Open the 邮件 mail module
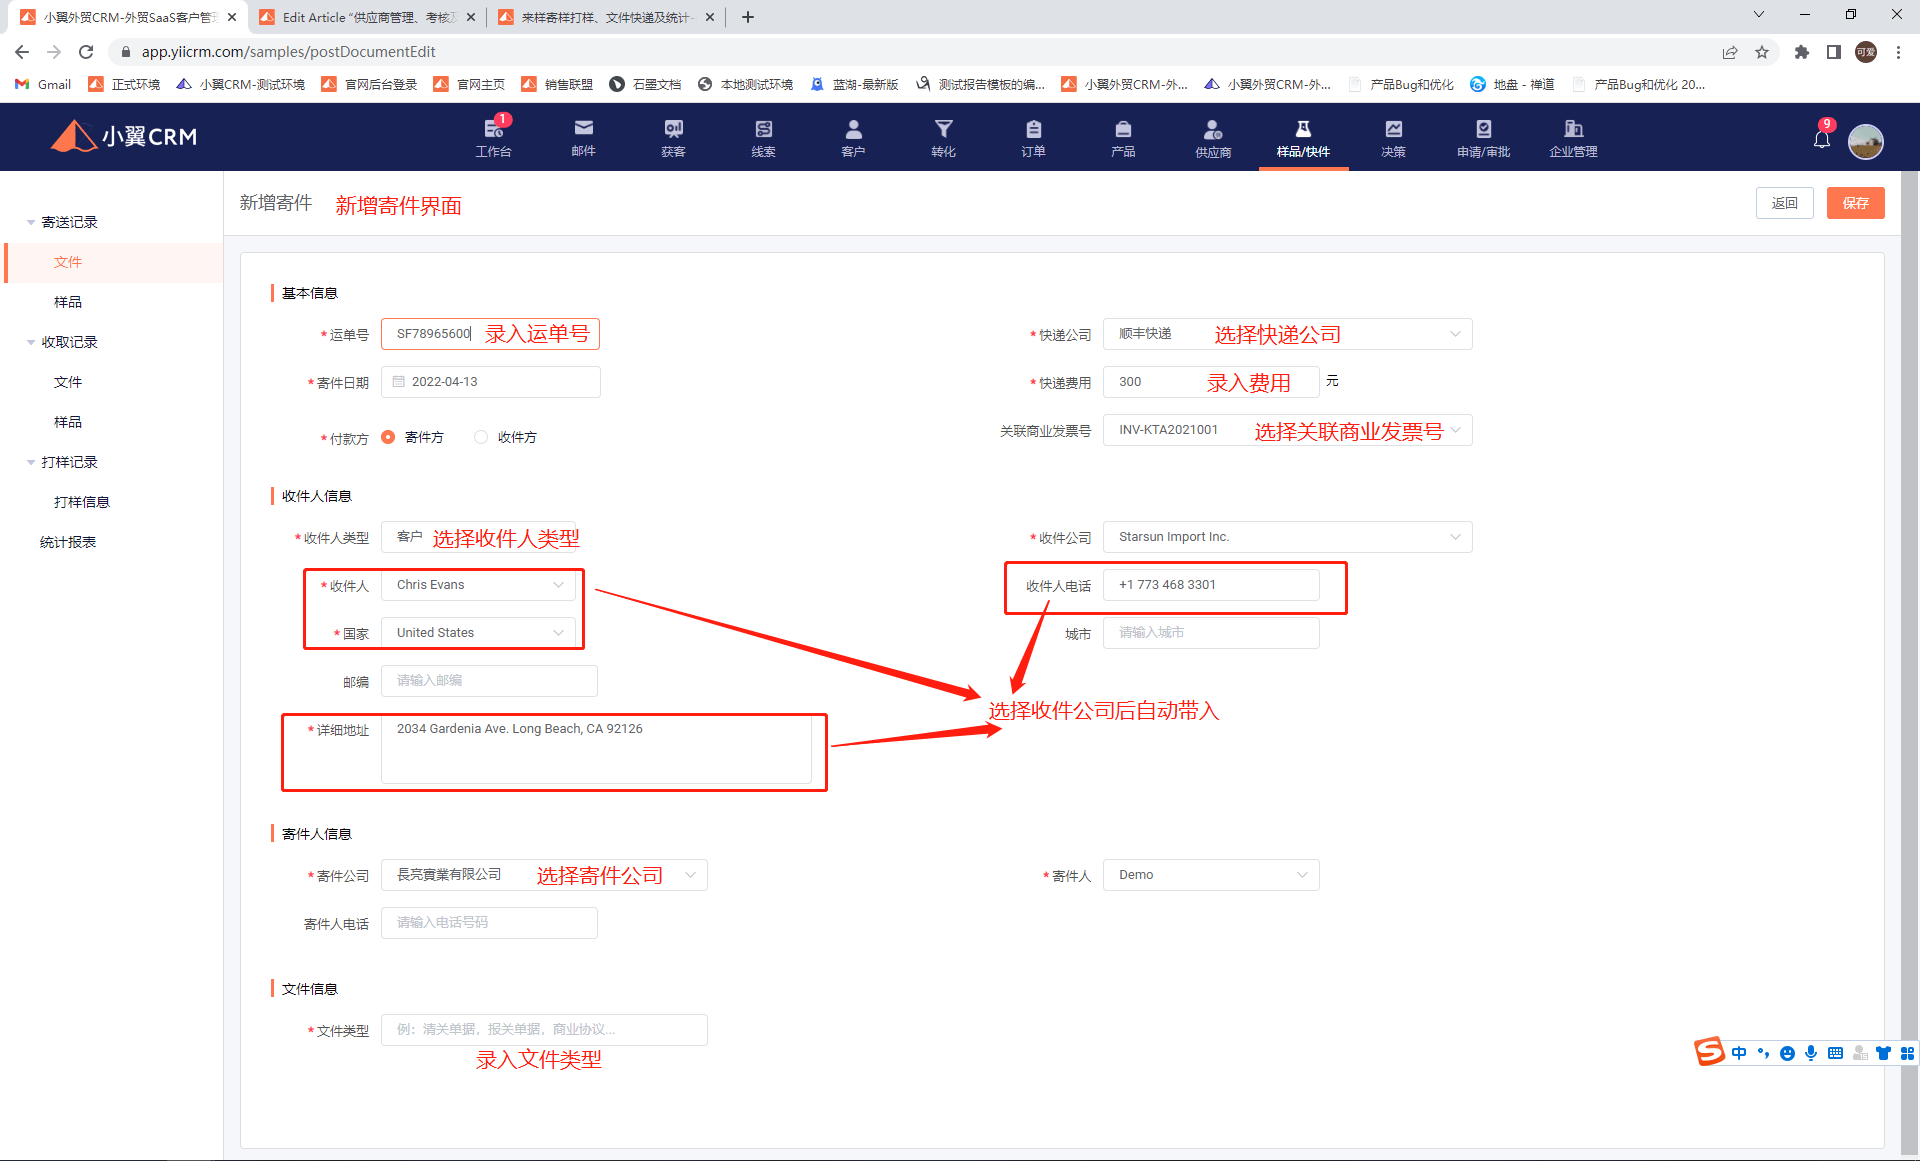 583,137
